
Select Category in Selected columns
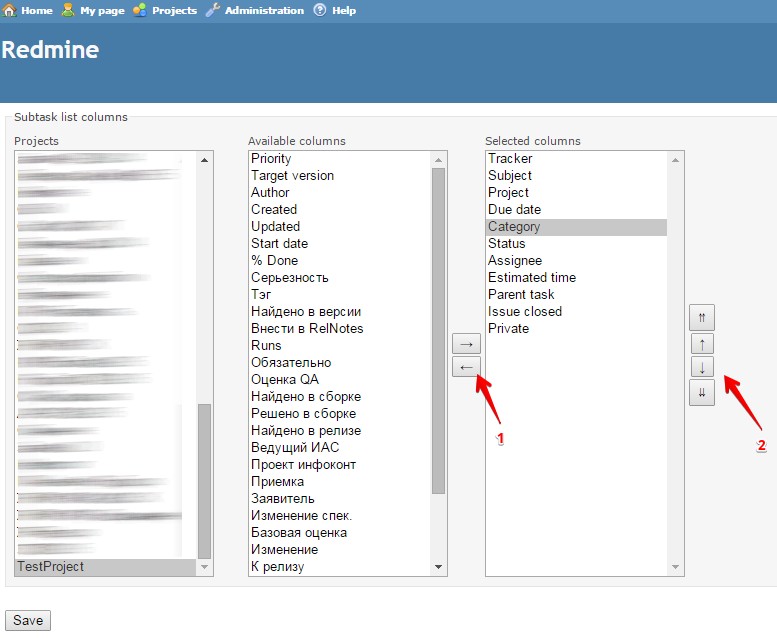[x=576, y=227]
